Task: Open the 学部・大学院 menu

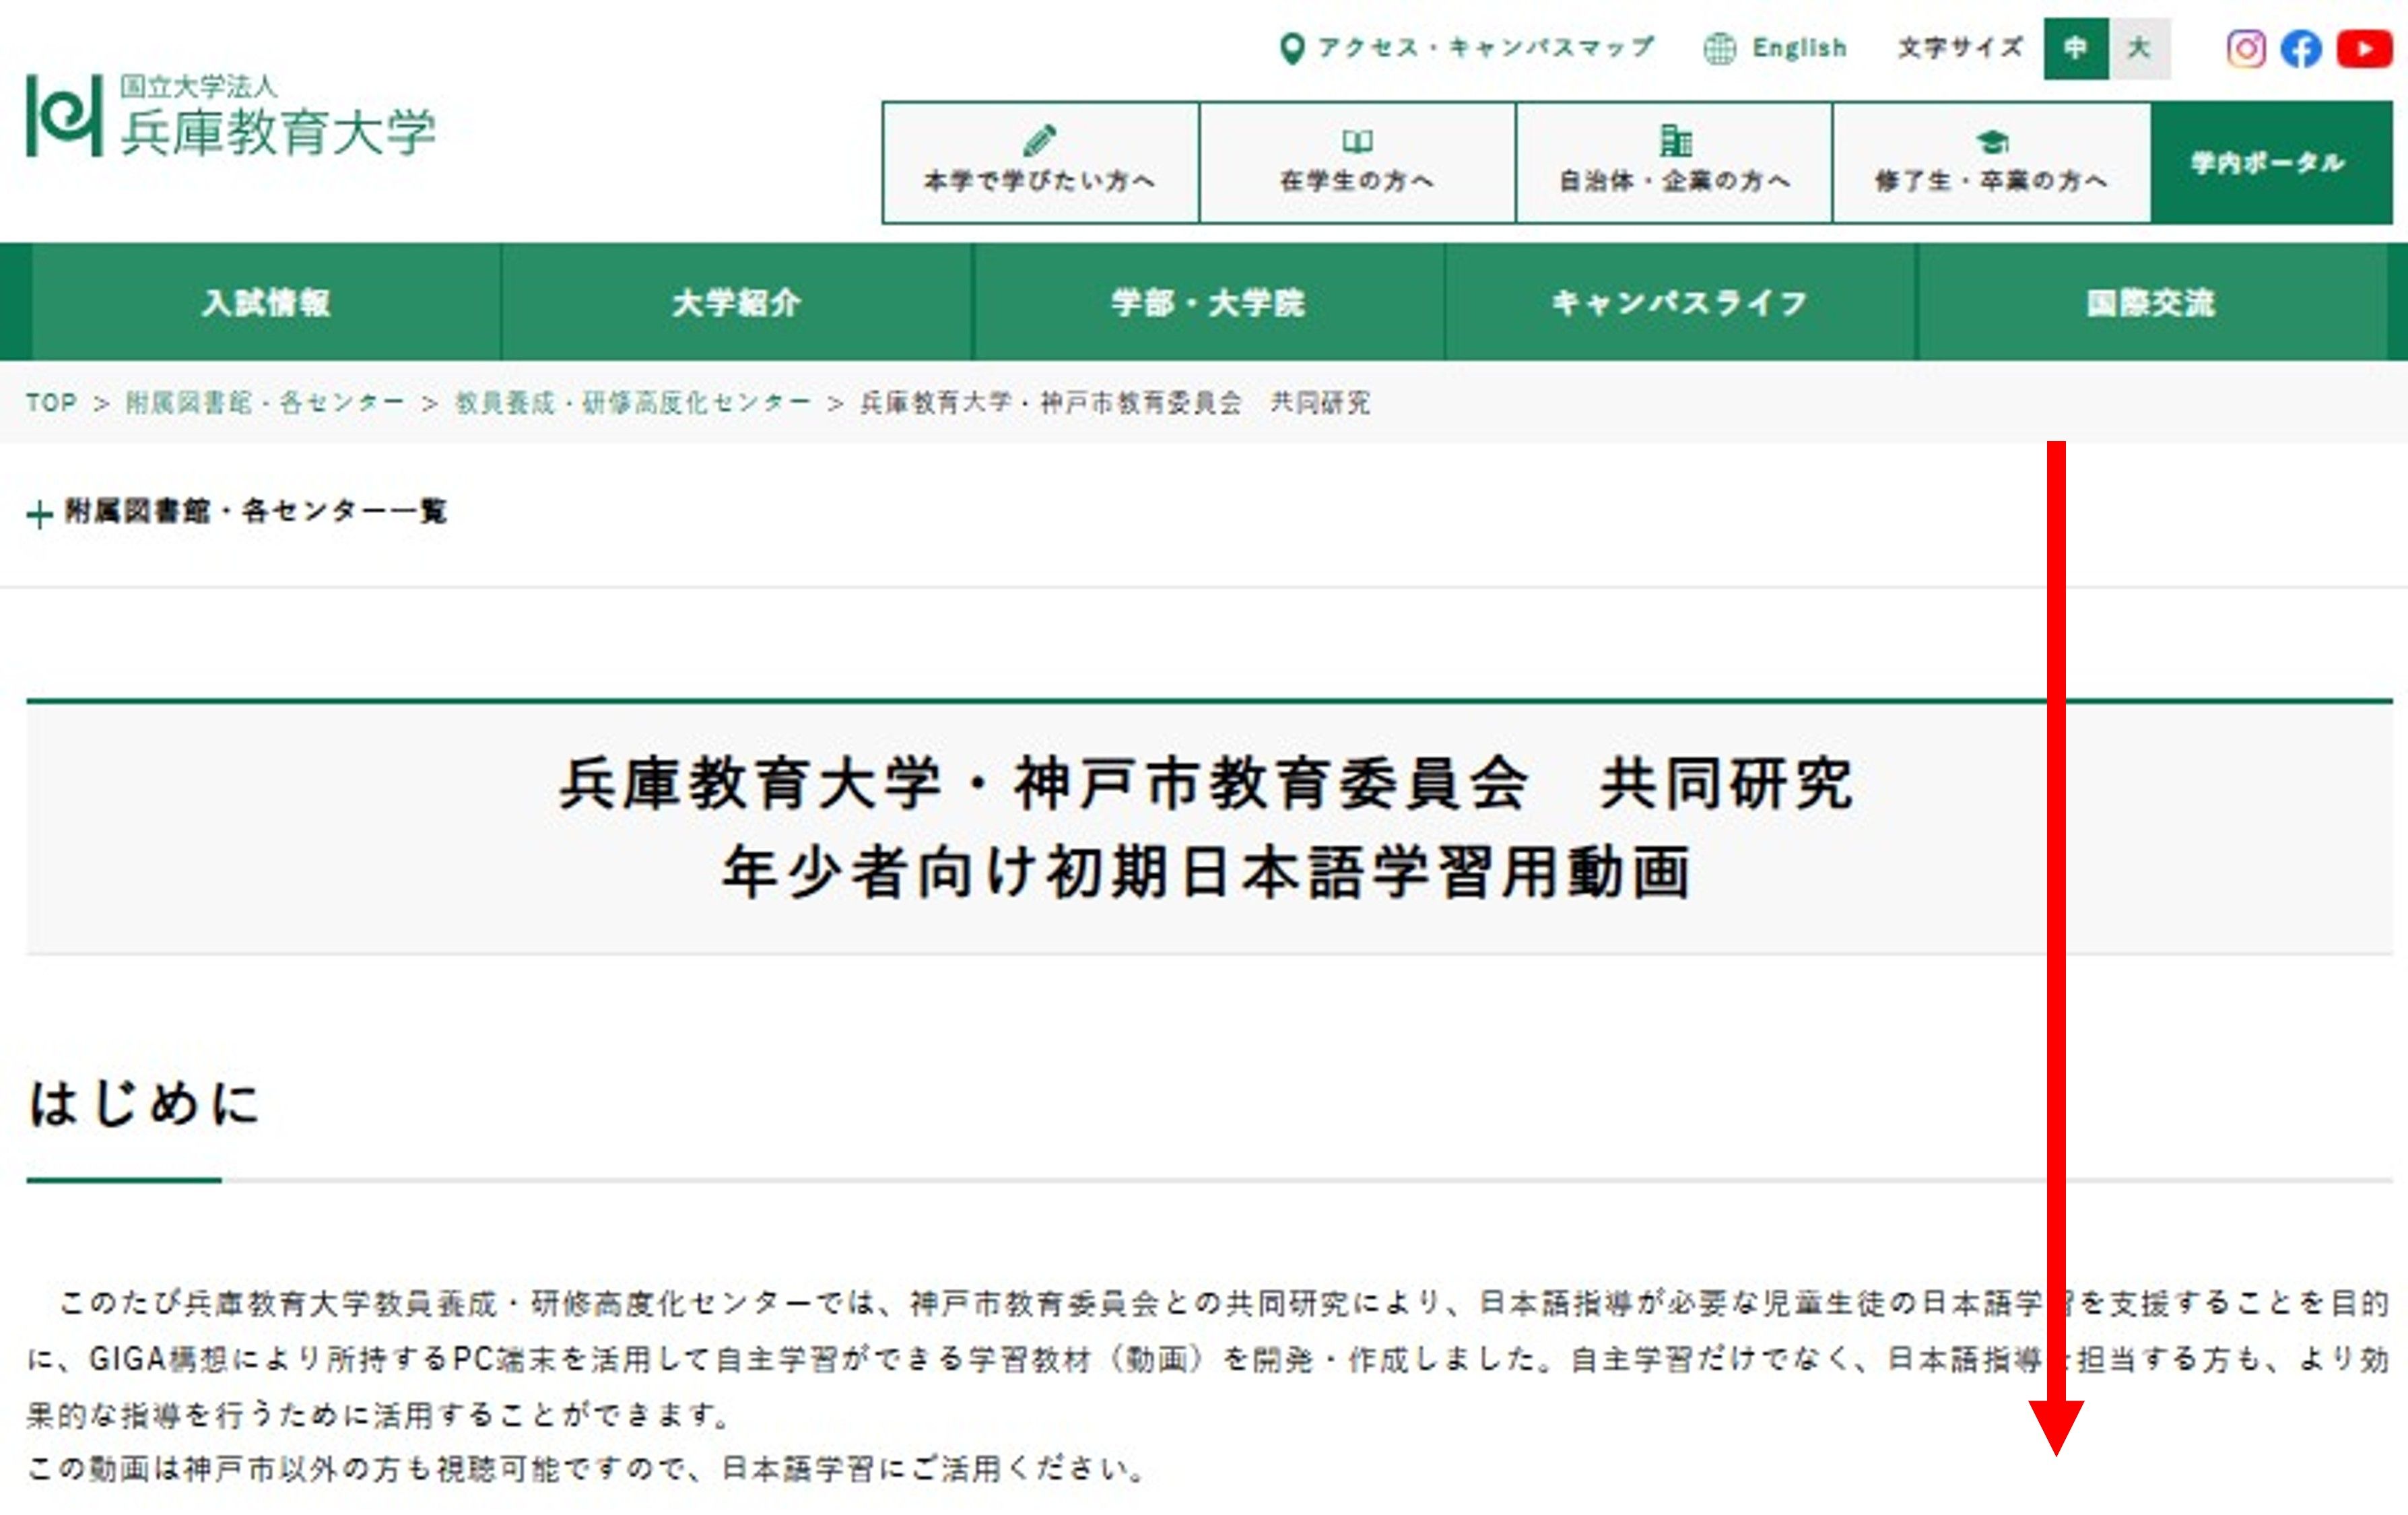Action: pyautogui.click(x=1208, y=302)
